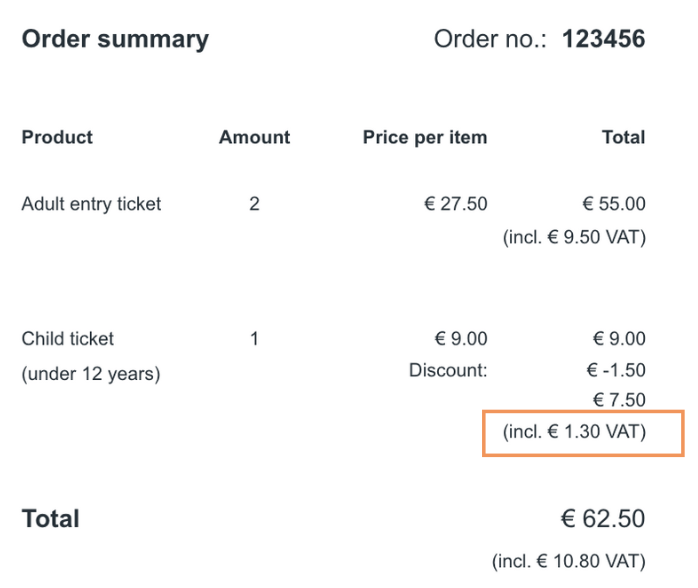Click the Amount column header
This screenshot has height=588, width=698.
[x=254, y=138]
